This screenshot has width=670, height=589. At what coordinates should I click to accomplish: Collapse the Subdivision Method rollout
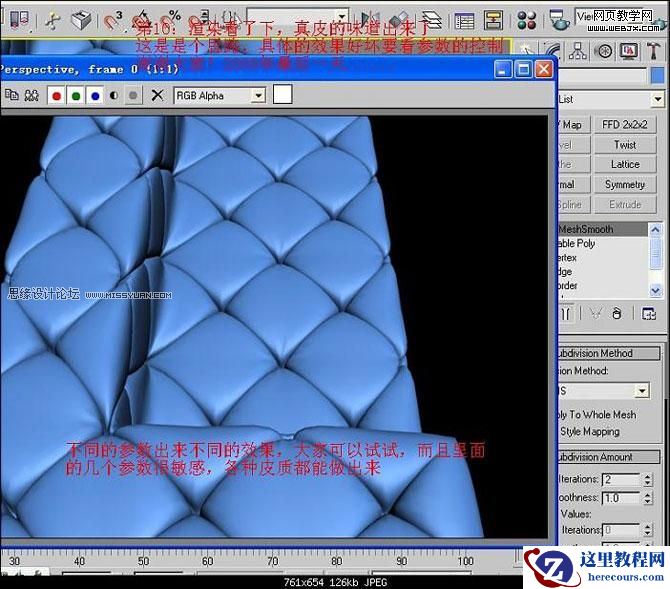(609, 353)
